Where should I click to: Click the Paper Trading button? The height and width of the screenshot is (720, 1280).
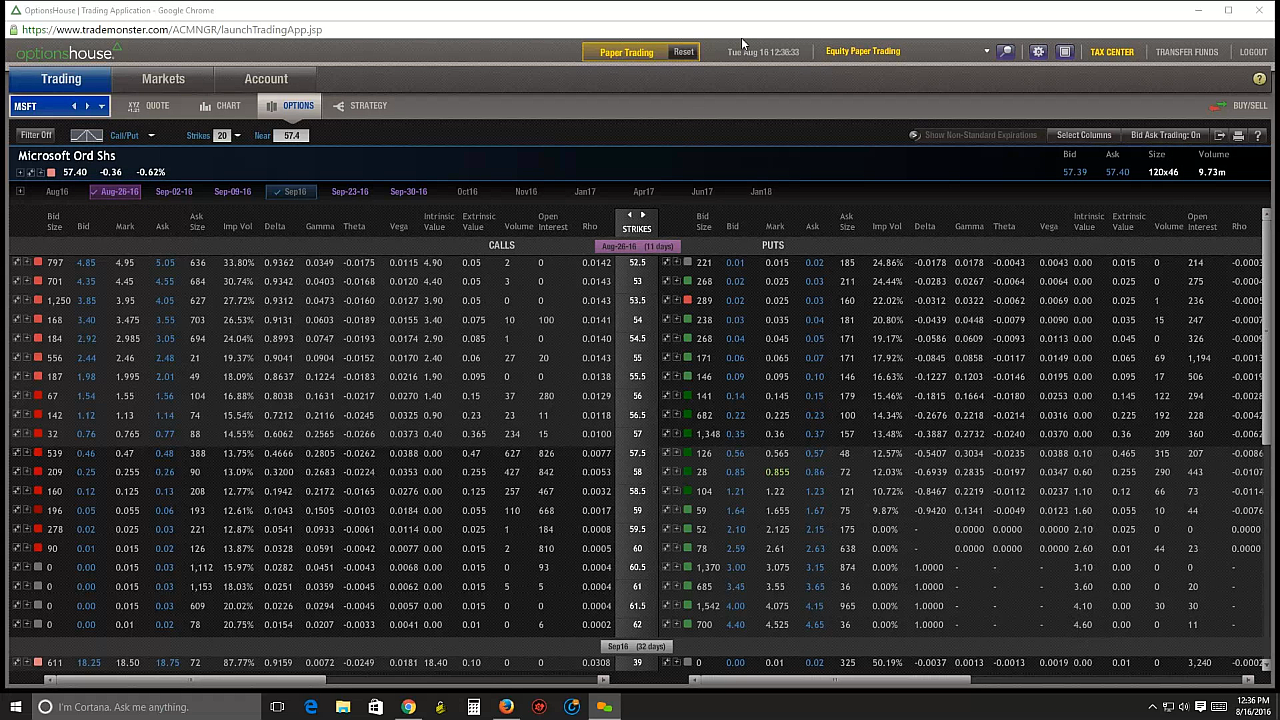click(626, 52)
